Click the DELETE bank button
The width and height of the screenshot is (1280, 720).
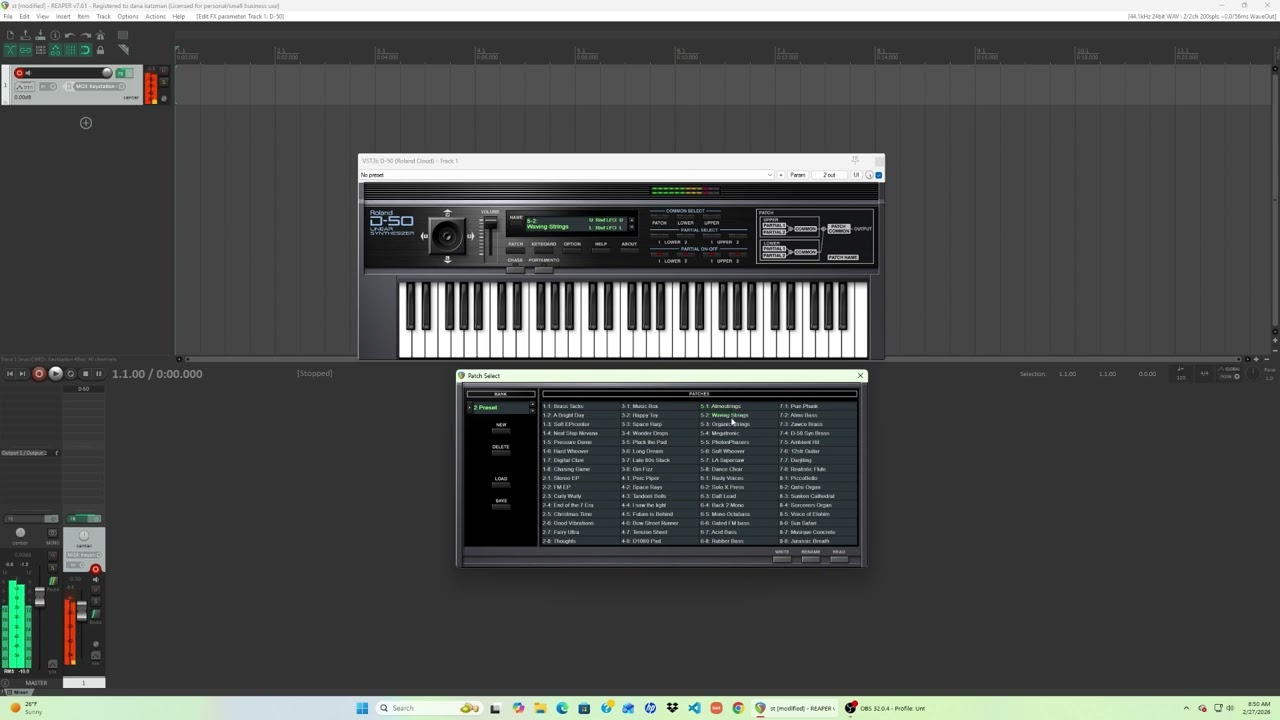(x=501, y=451)
